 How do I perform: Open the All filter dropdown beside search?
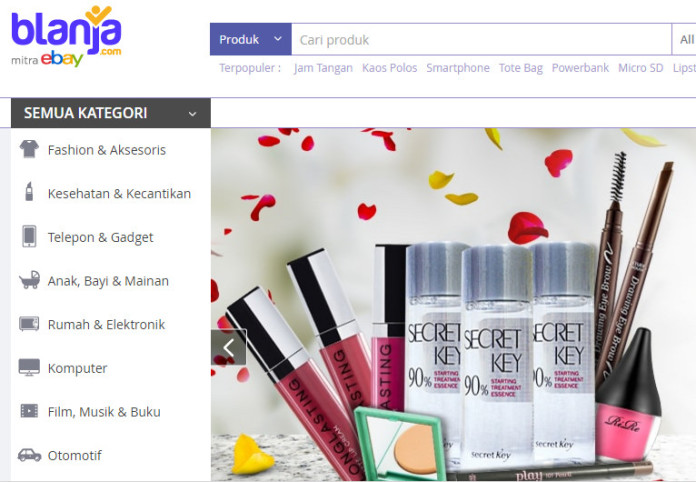(684, 40)
